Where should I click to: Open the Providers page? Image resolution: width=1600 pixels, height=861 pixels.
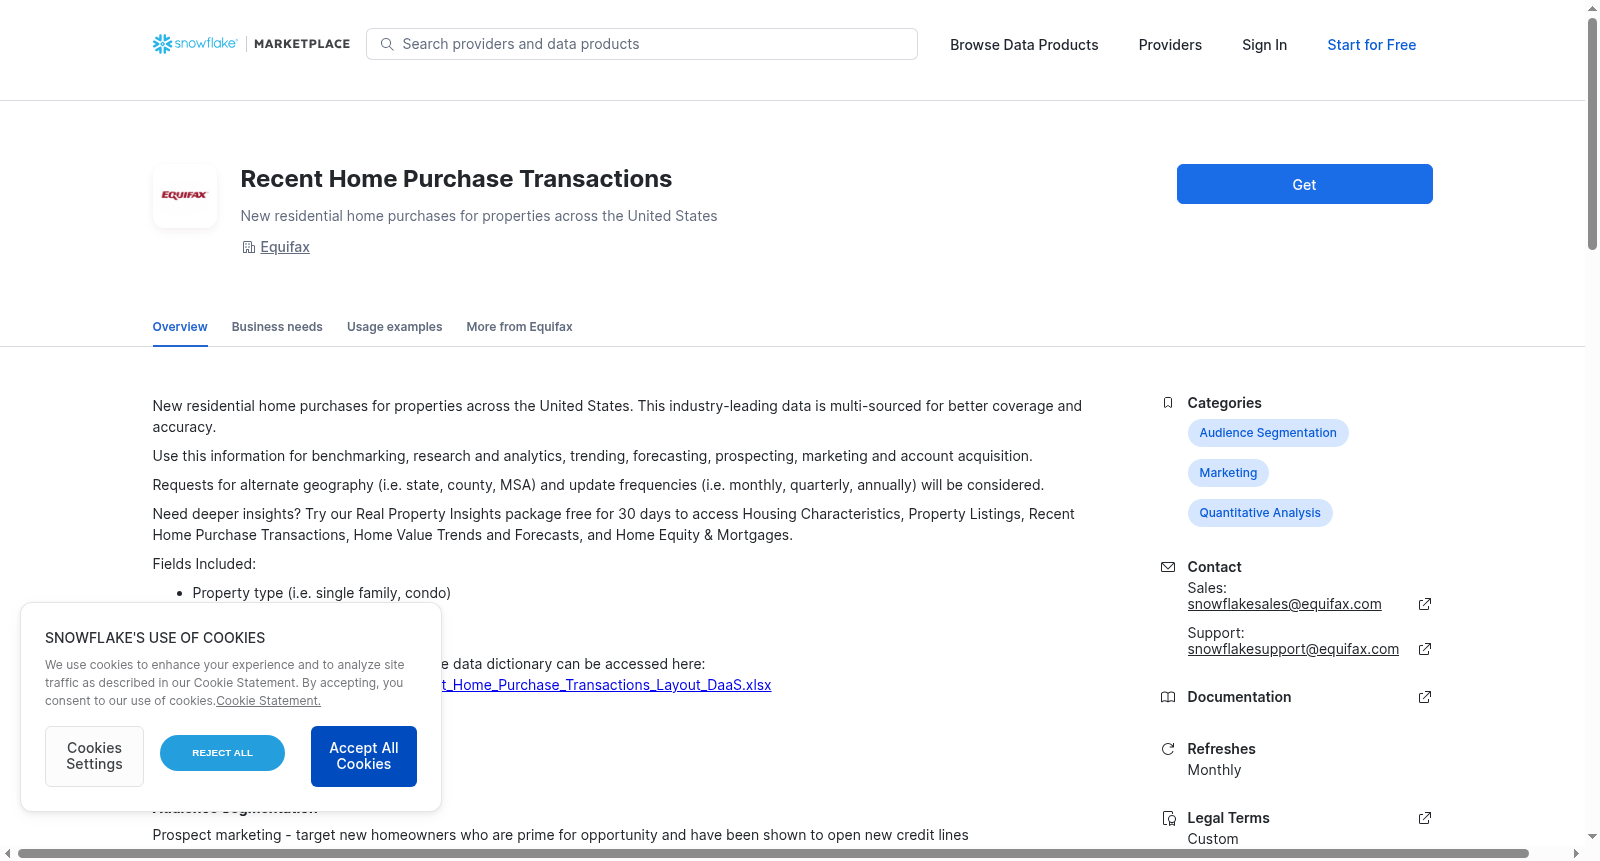click(1170, 45)
